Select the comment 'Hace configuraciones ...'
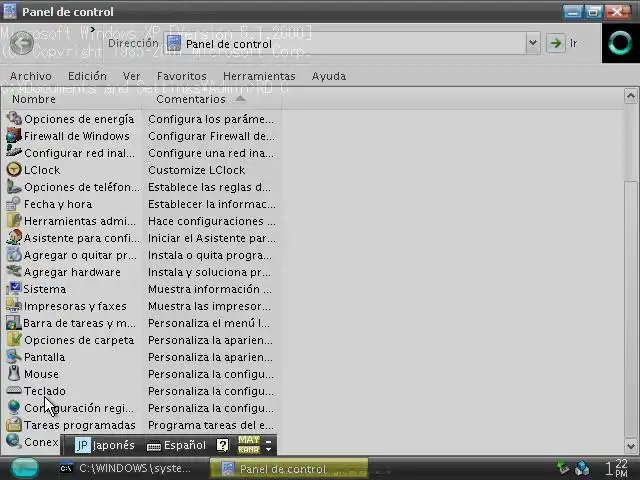The height and width of the screenshot is (480, 640). point(211,221)
